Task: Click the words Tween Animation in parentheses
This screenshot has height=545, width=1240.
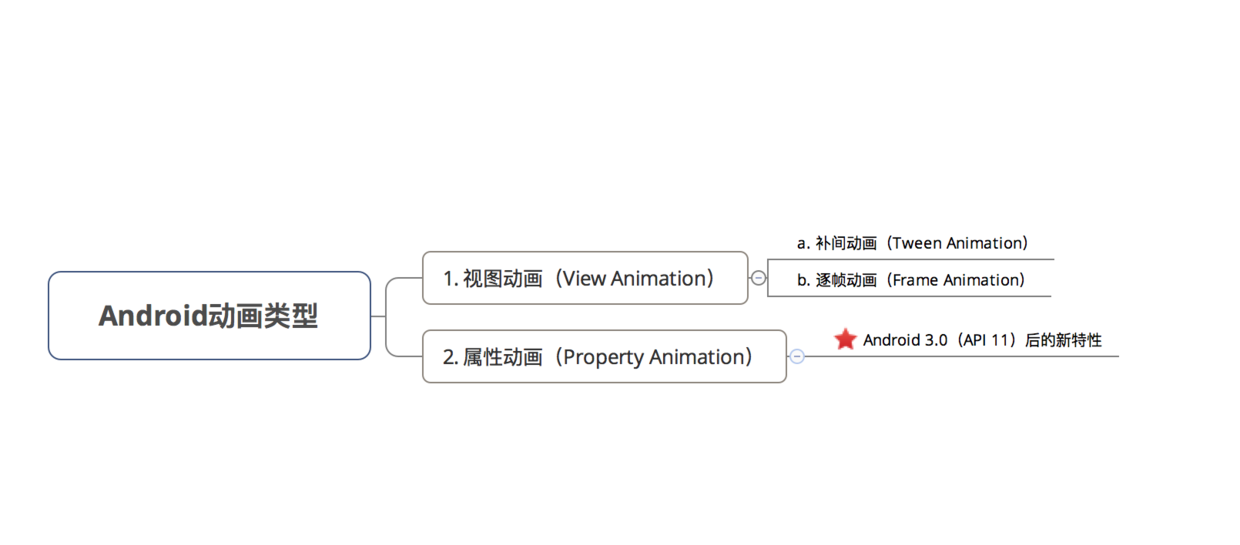Action: (x=955, y=243)
